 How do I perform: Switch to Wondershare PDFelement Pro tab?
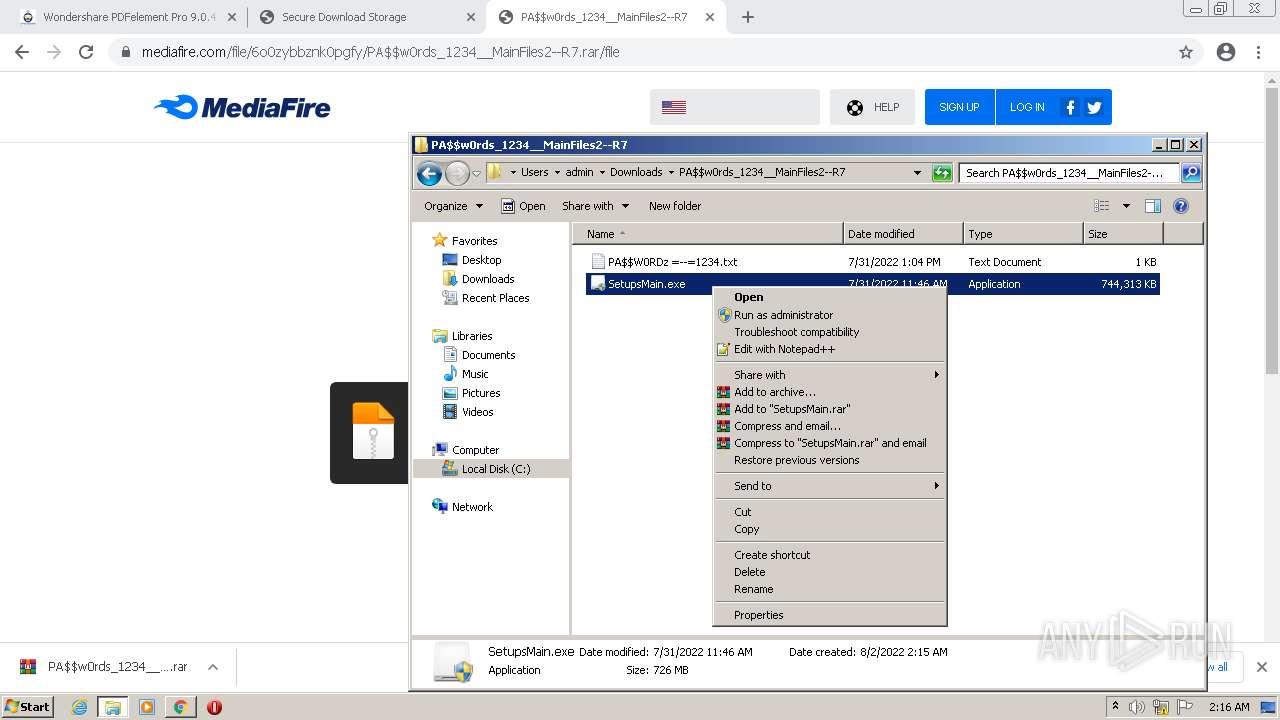(x=126, y=17)
